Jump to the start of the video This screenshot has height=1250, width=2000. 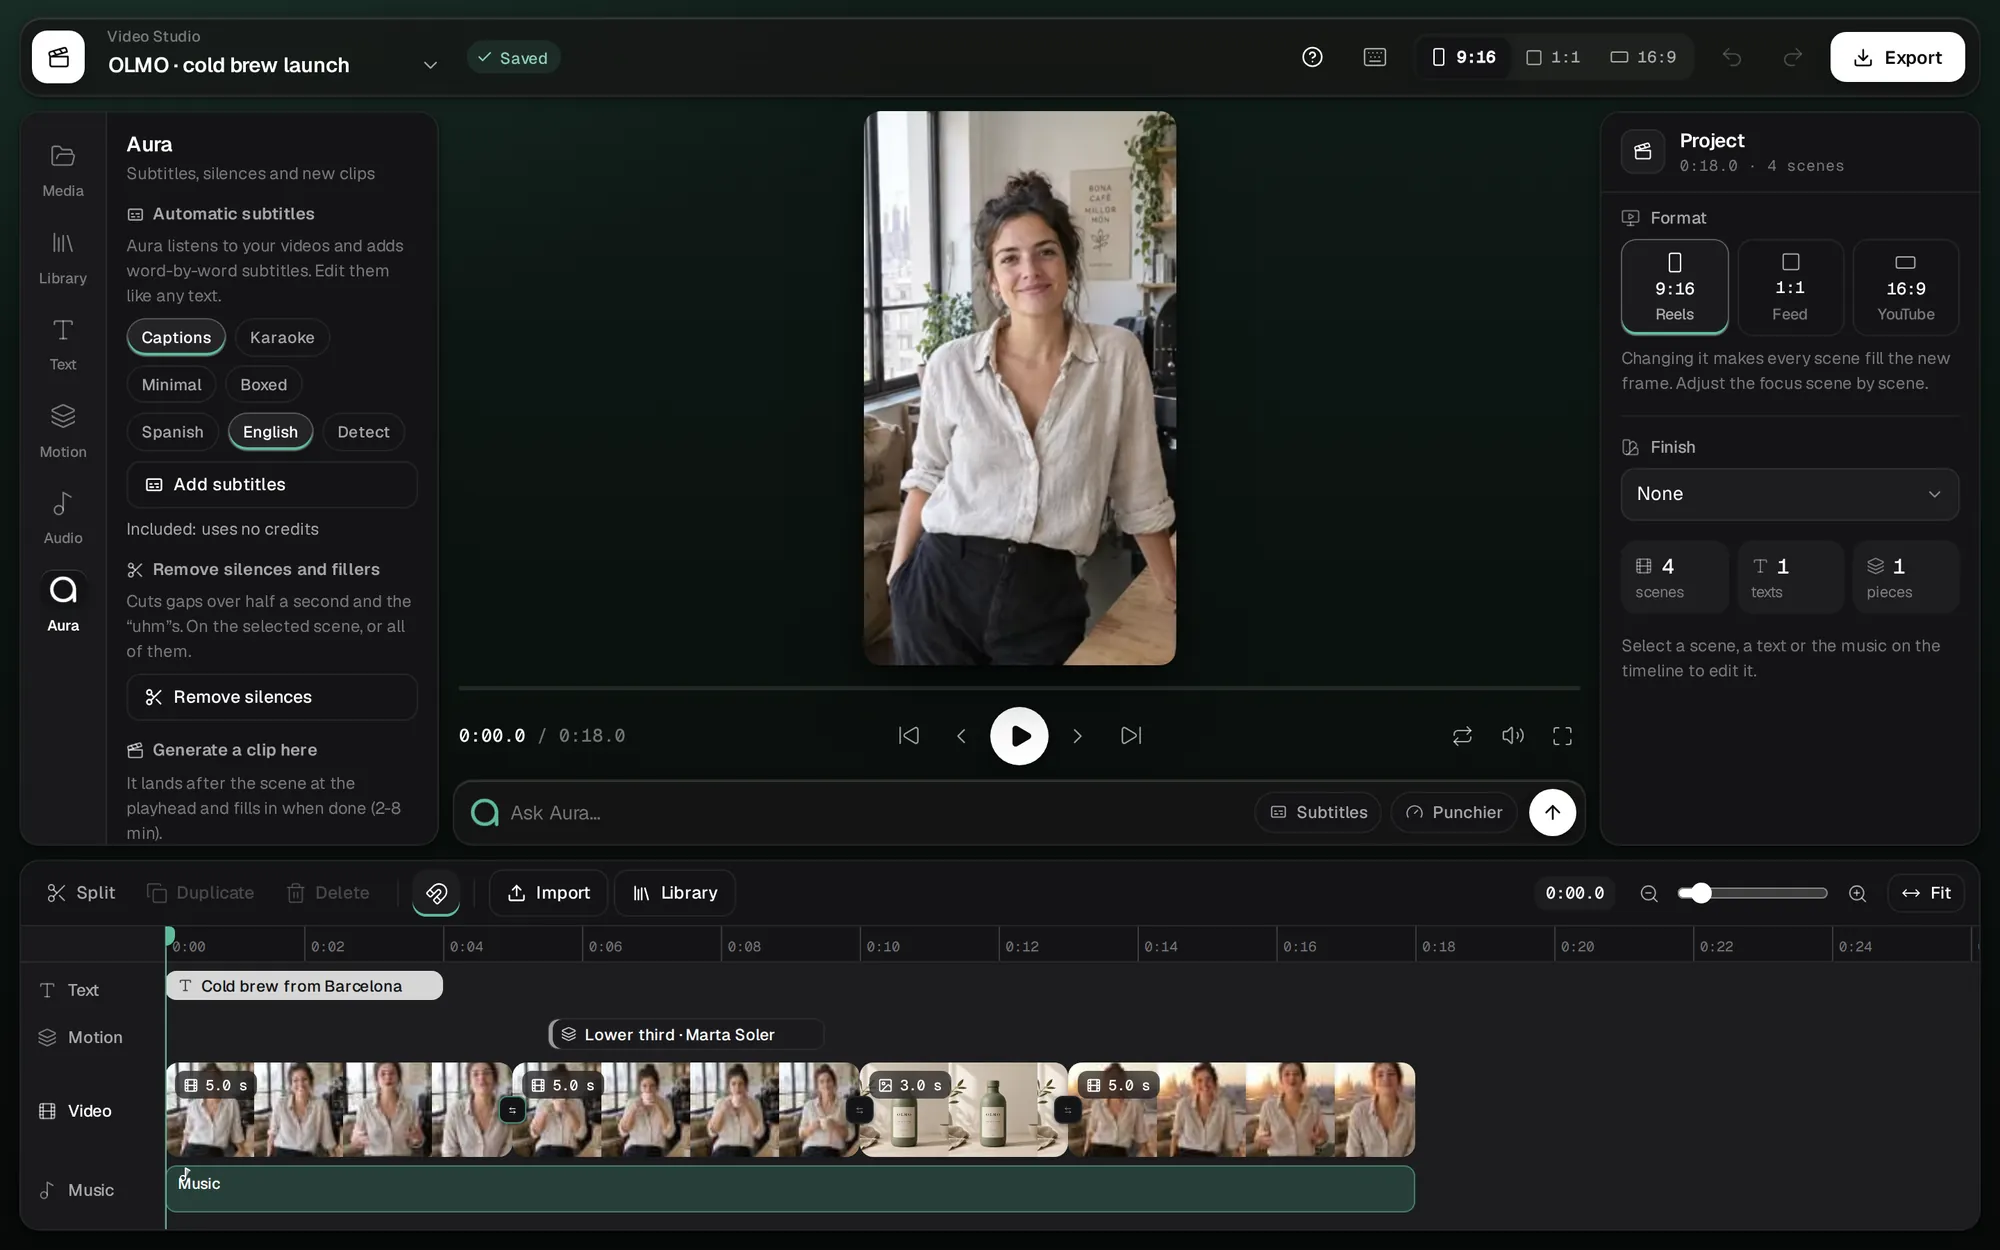pyautogui.click(x=909, y=736)
